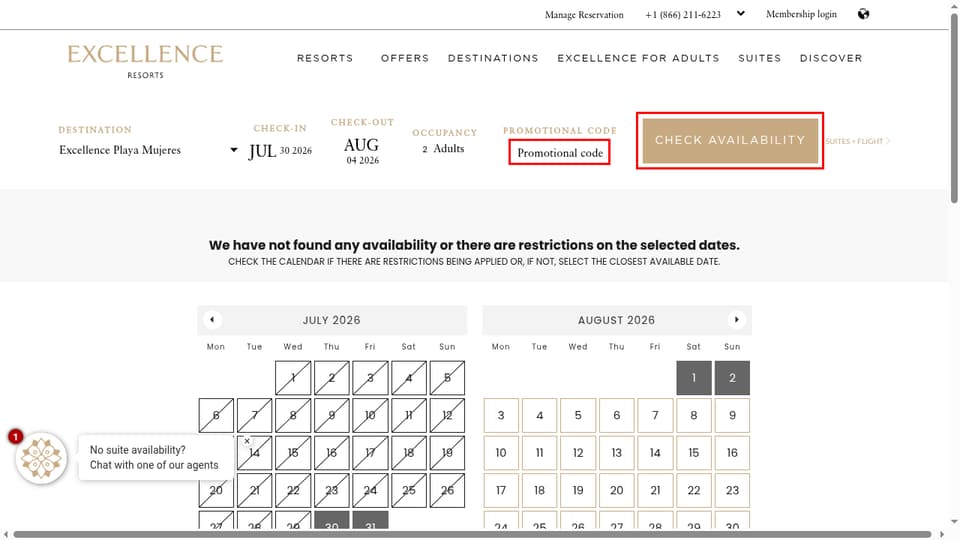This screenshot has width=960, height=540.
Task: Select August 23 in the calendar
Action: 732,490
